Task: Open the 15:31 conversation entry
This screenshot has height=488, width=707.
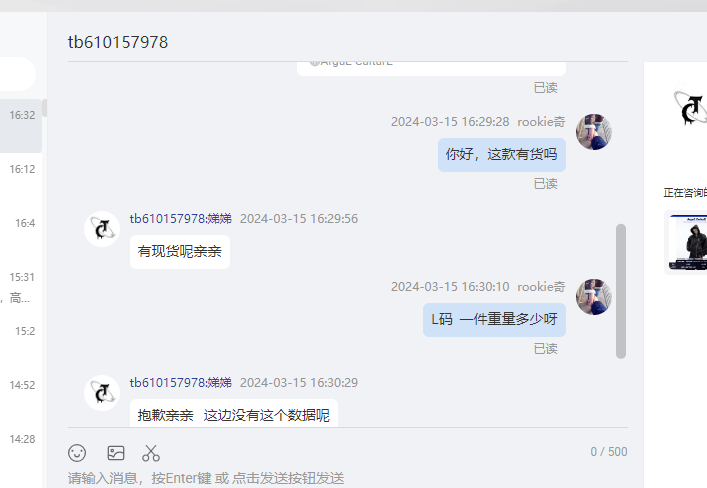Action: [x=21, y=288]
